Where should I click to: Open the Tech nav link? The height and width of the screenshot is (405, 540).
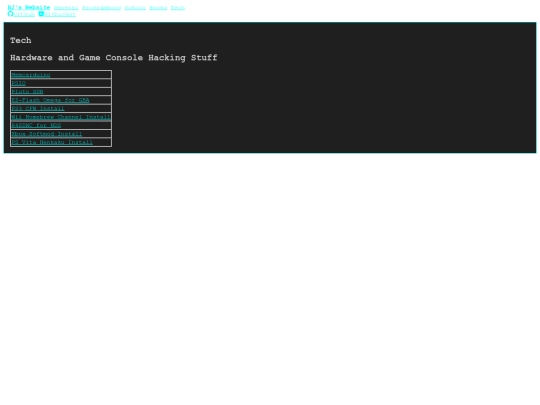(178, 8)
